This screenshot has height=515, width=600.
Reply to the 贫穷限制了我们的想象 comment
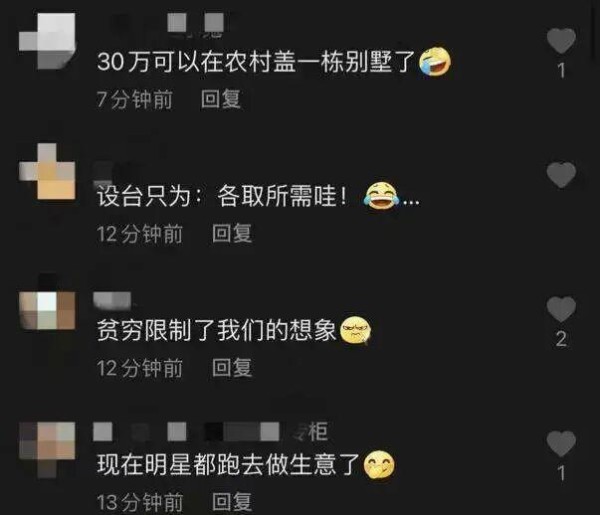point(232,368)
